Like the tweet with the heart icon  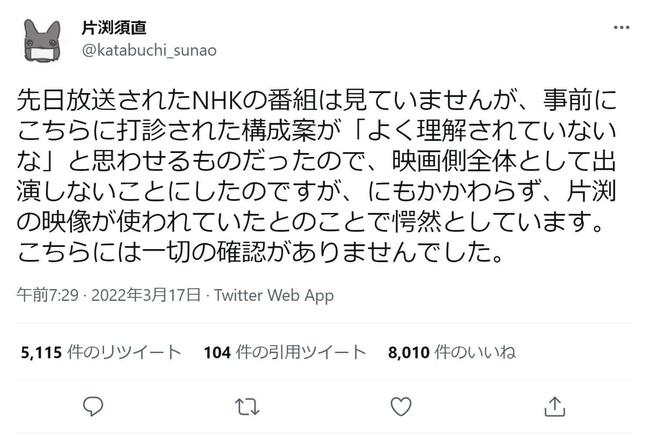point(400,406)
